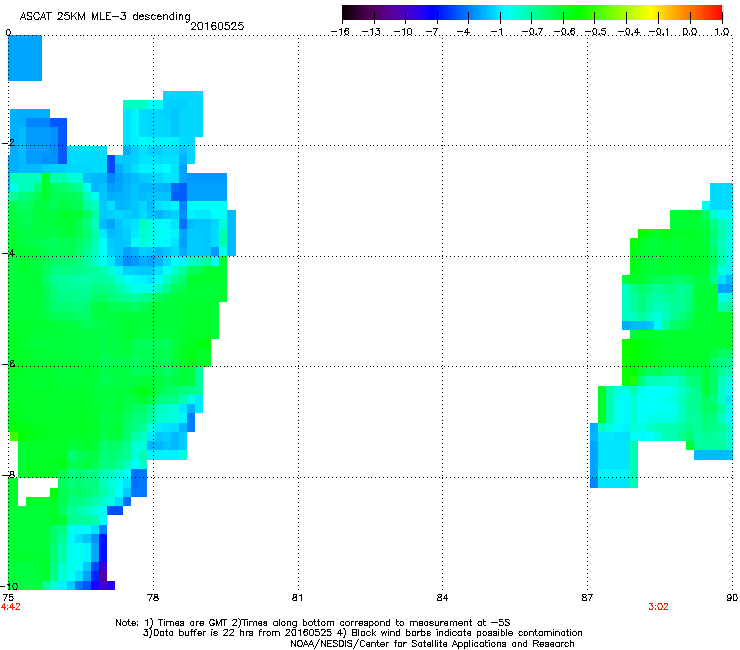
Task: Click the colorbar label "-0.6"
Action: [564, 32]
